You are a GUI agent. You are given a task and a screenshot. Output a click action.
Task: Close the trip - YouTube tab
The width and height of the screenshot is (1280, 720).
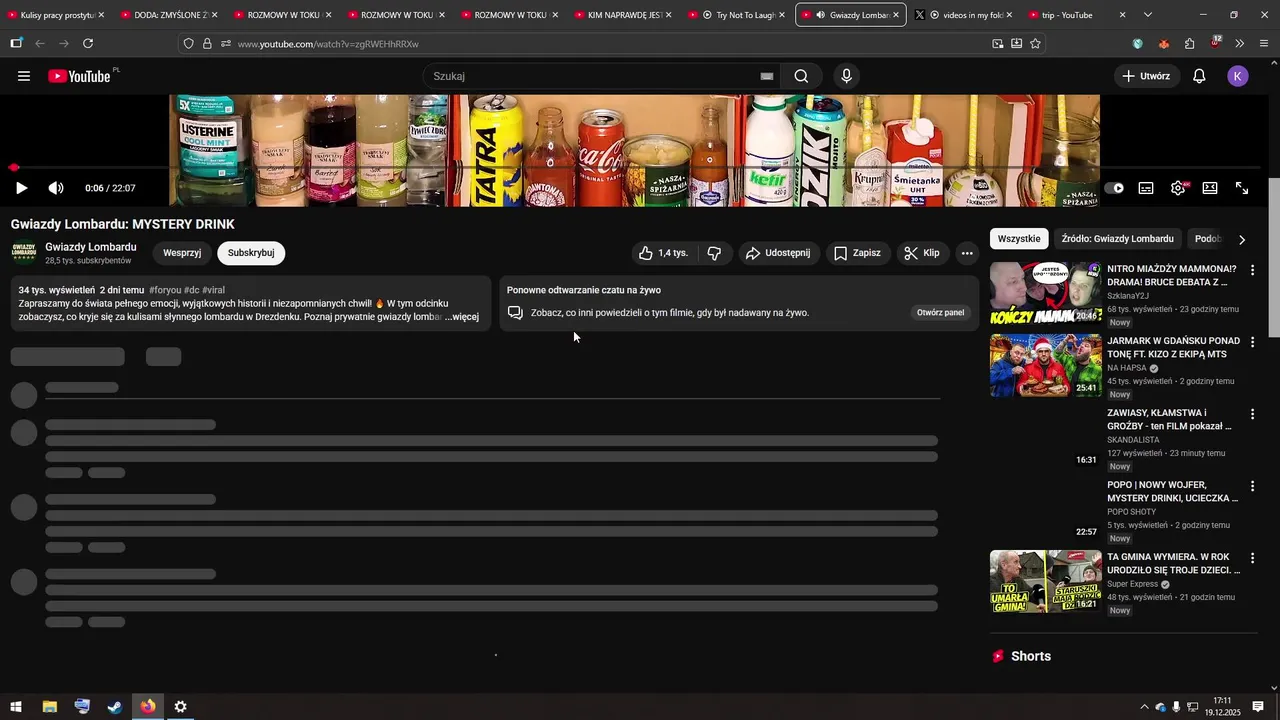click(x=1122, y=15)
